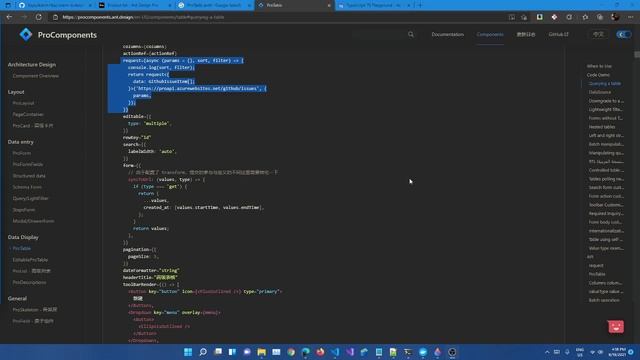Open ProLayout in sidebar
The image size is (640, 360).
pyautogui.click(x=23, y=103)
